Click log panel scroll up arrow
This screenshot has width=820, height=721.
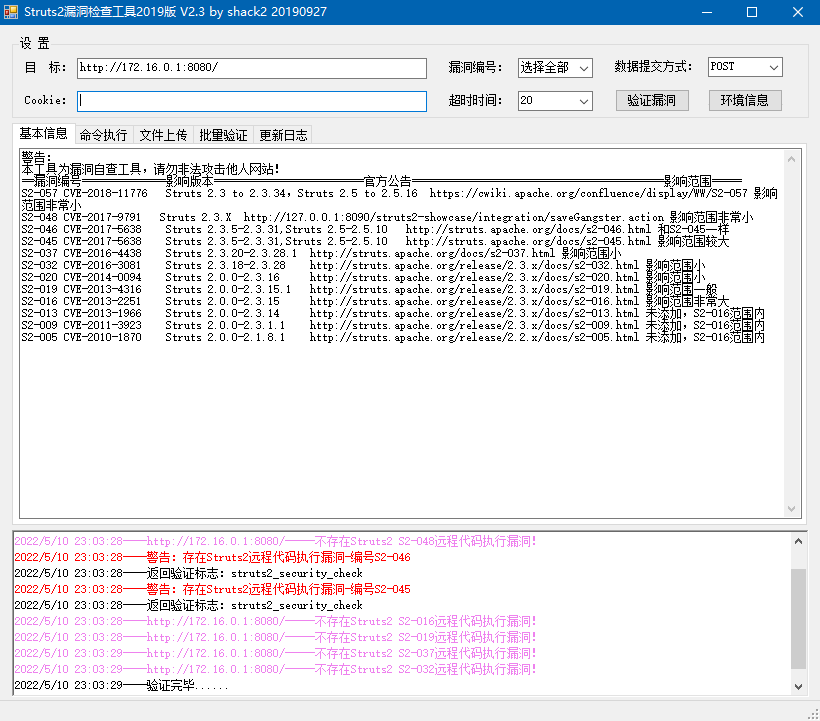[798, 542]
